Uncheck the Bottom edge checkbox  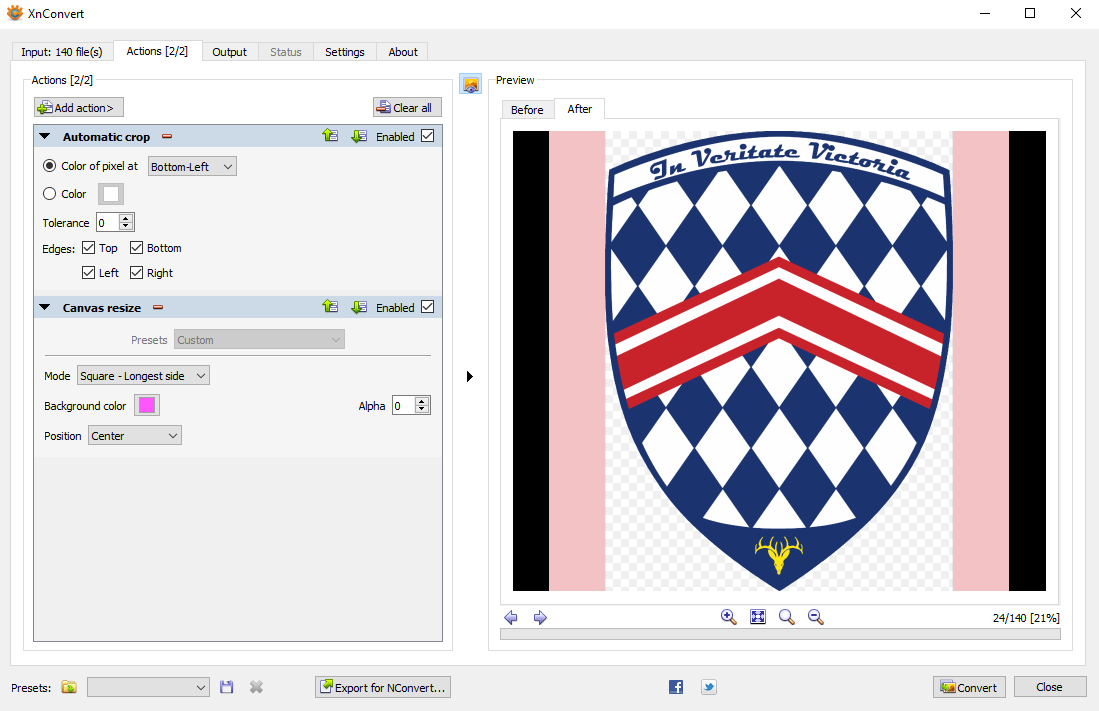(137, 248)
